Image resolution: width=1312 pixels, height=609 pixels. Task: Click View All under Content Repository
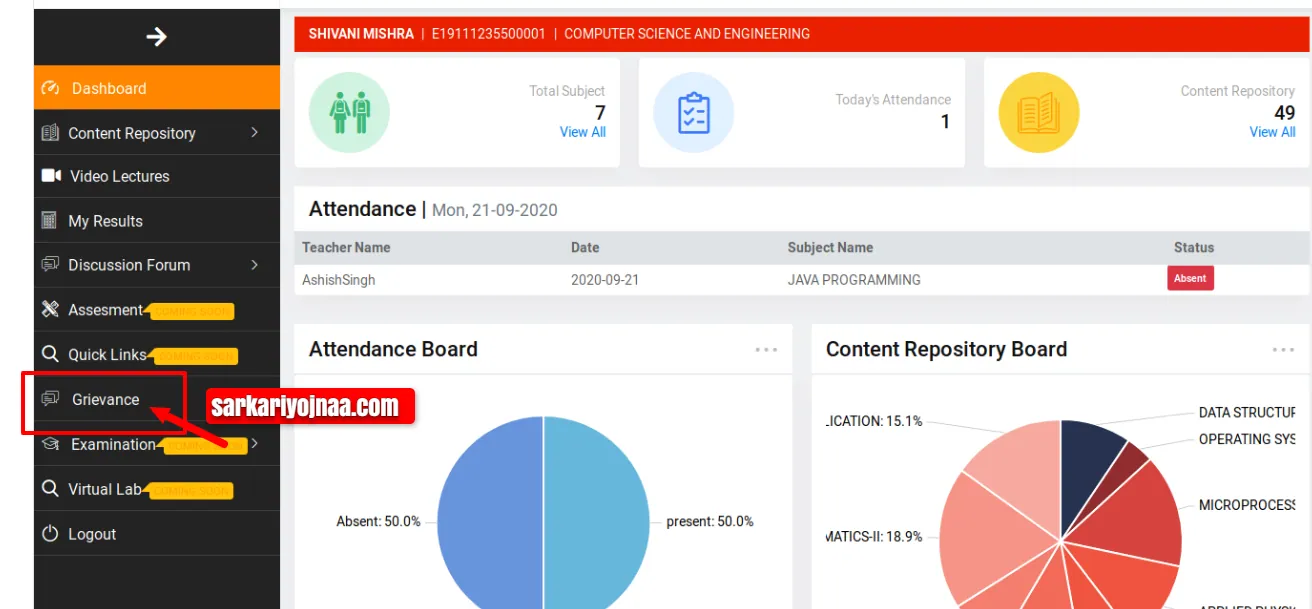(x=1272, y=132)
